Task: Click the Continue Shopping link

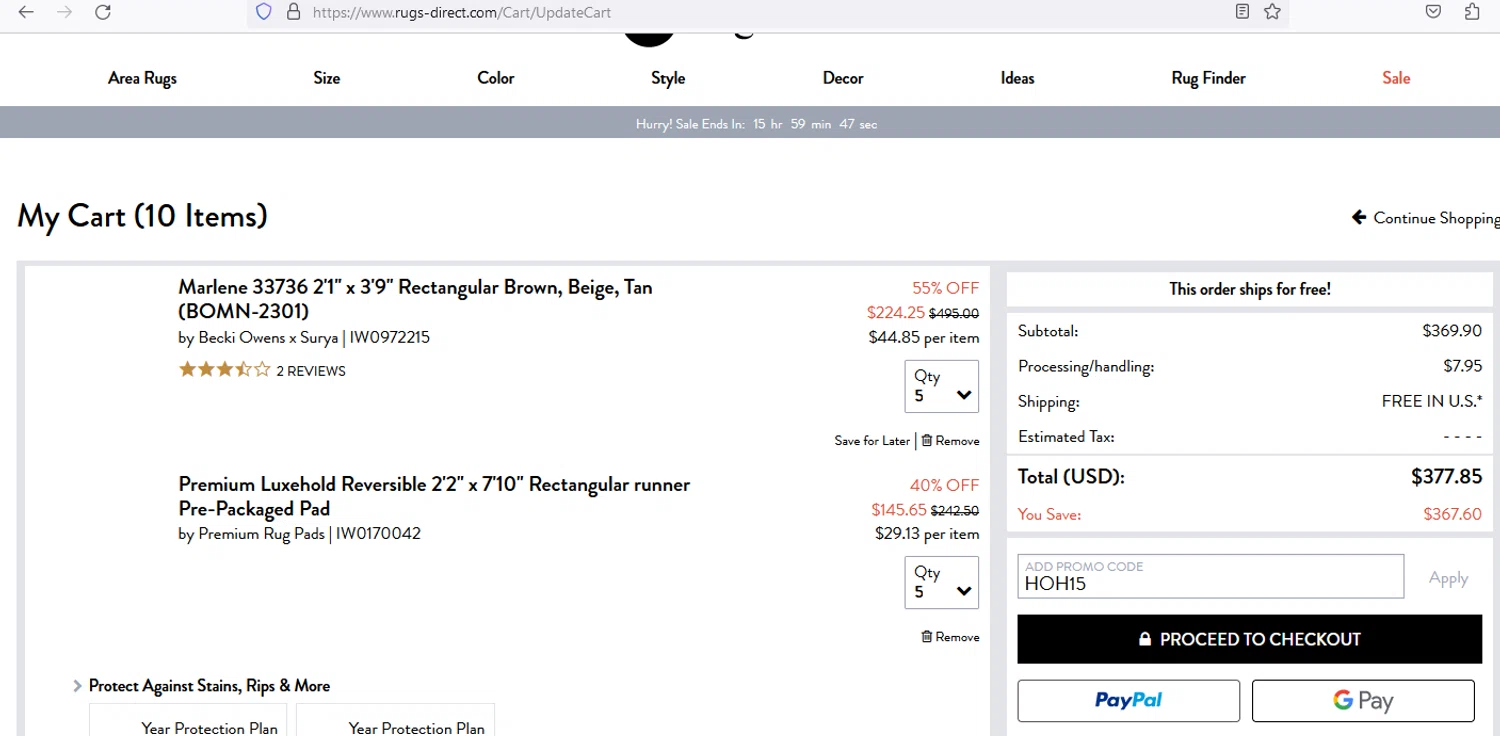Action: [1436, 218]
